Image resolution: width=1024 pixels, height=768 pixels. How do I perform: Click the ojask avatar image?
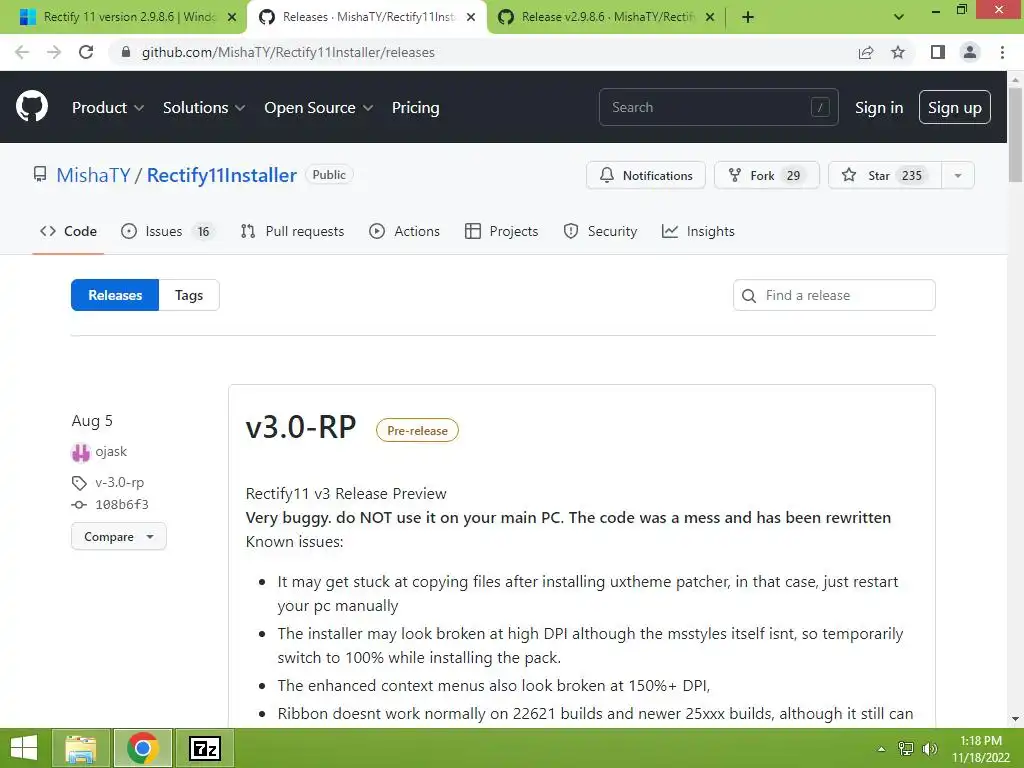coord(80,452)
